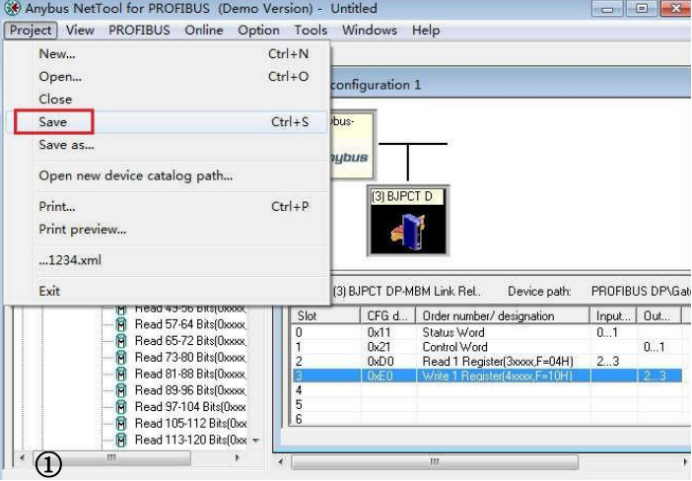Minimize the Anybus NetTool window
This screenshot has width=692, height=481.
pos(607,8)
